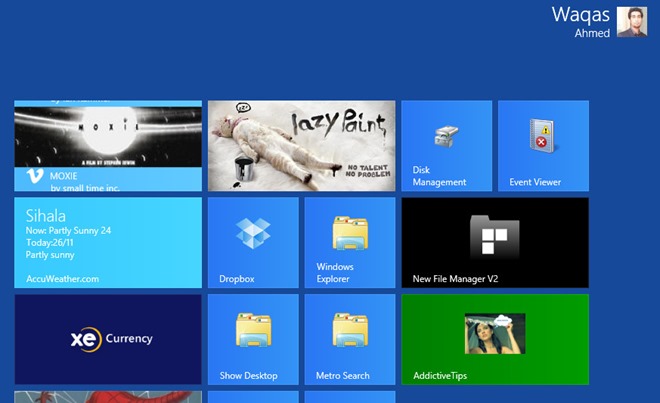660x403 pixels.
Task: Click the Dropbox tile label
Action: 237,279
